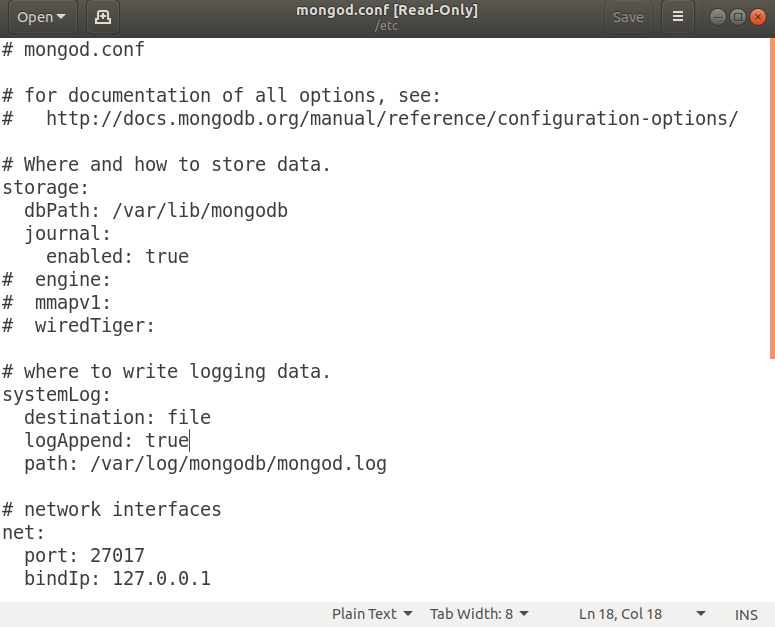Open the hamburger menu
Screen dimensions: 775x627
[677, 17]
